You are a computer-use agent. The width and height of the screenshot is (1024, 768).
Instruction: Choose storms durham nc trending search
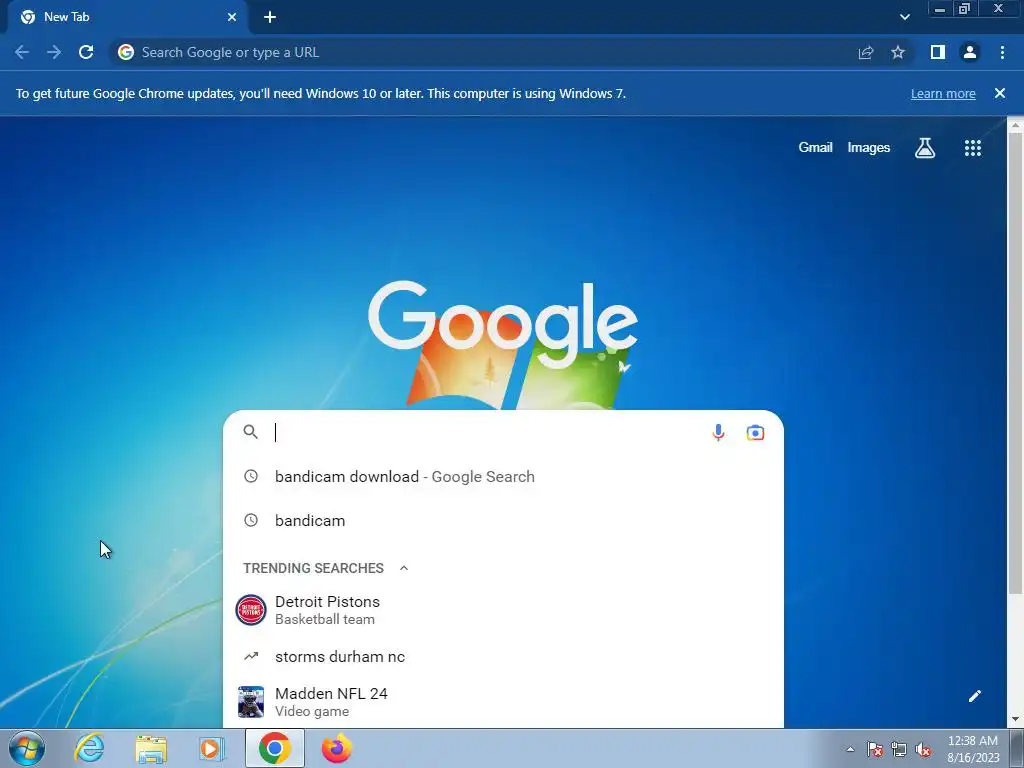(x=503, y=656)
